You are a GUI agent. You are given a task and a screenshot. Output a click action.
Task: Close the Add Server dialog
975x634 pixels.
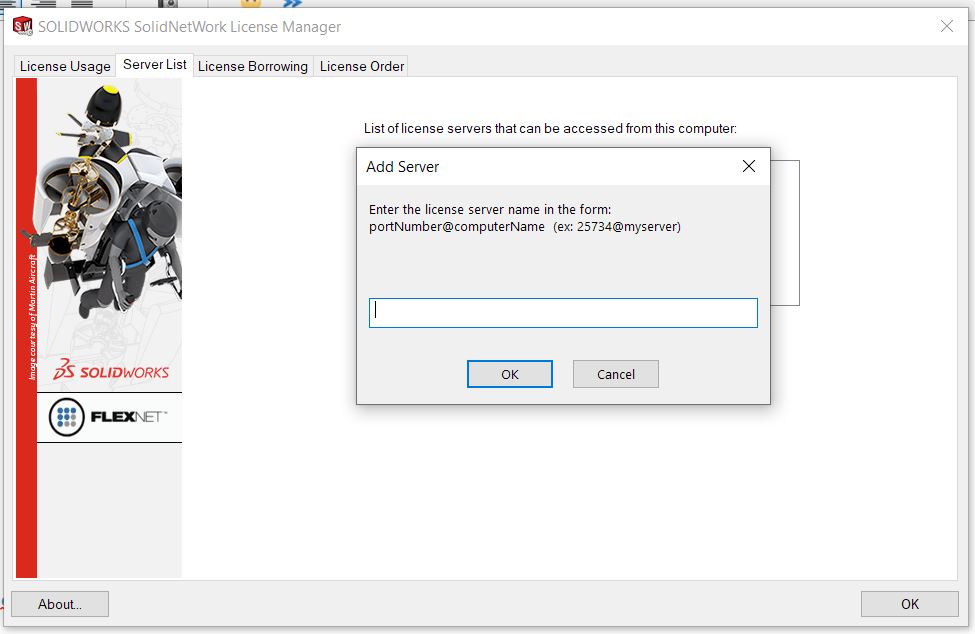pos(749,166)
